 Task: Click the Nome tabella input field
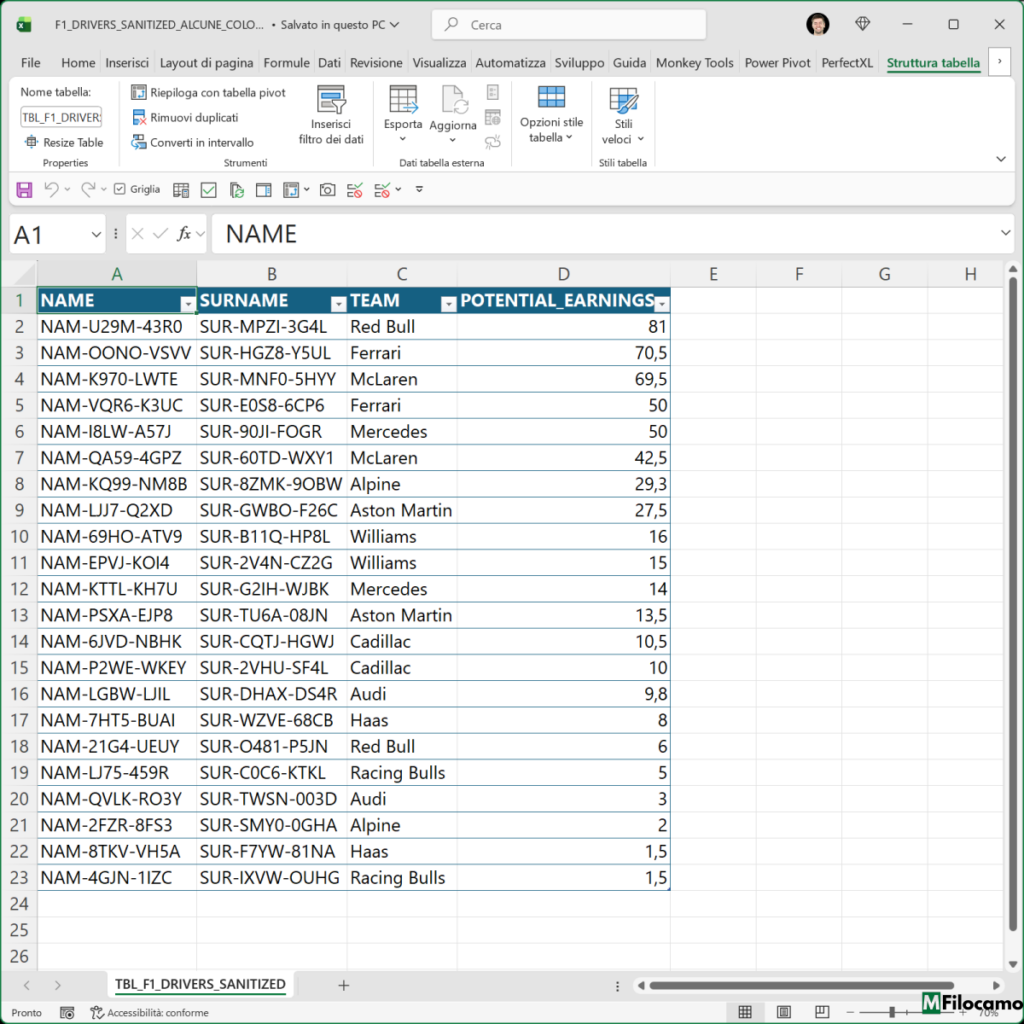[61, 118]
